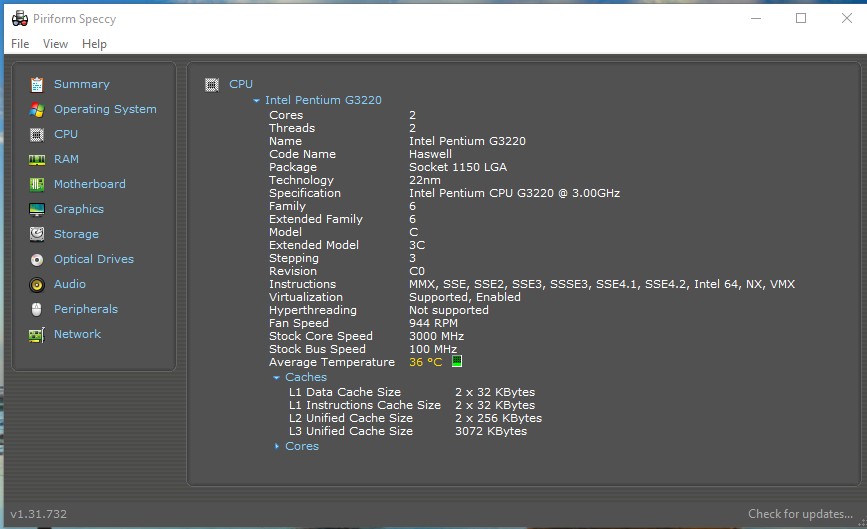Open the Optical Drives section

(94, 259)
